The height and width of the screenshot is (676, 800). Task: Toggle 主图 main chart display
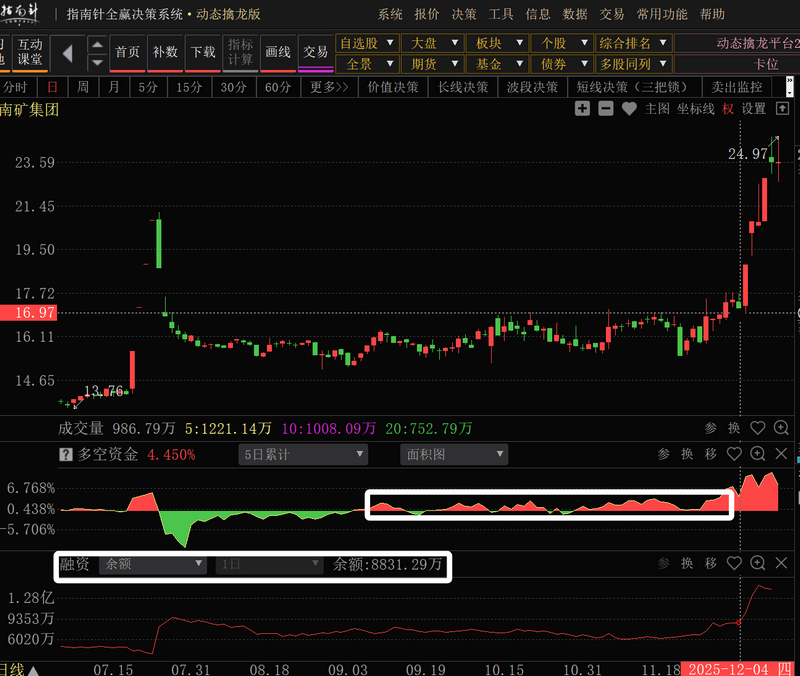pyautogui.click(x=660, y=108)
